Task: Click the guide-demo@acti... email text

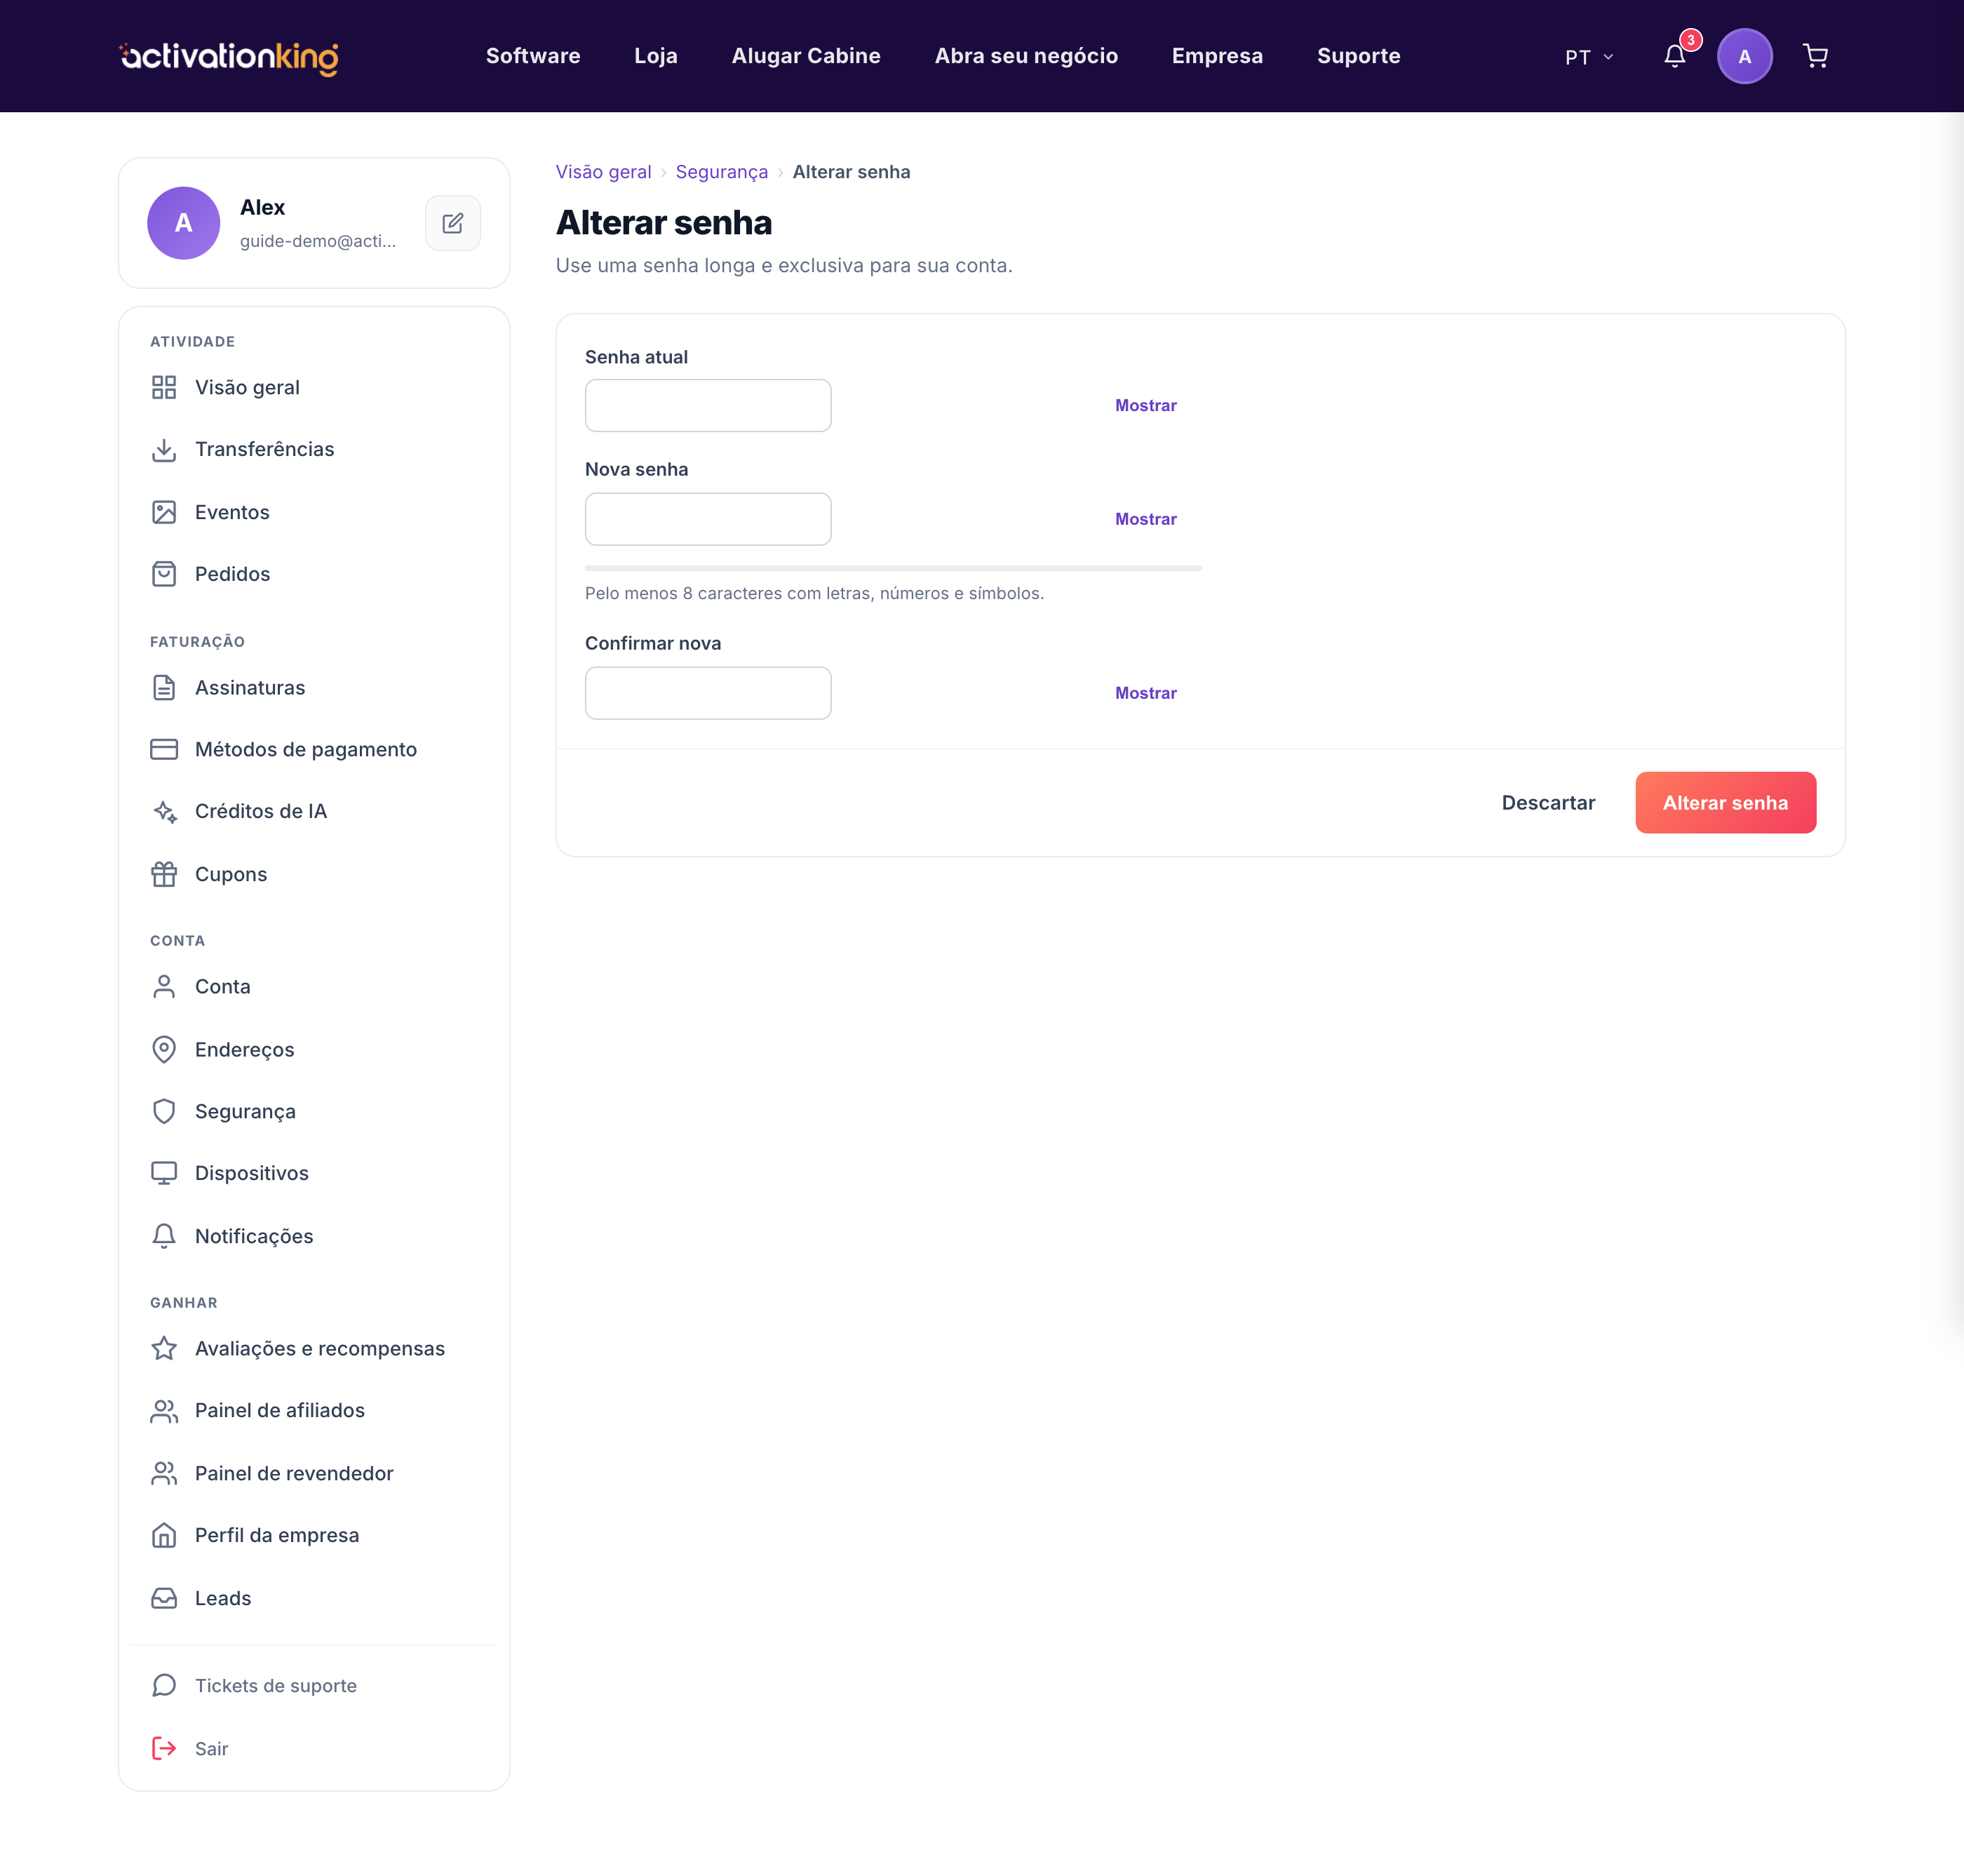Action: click(x=318, y=241)
